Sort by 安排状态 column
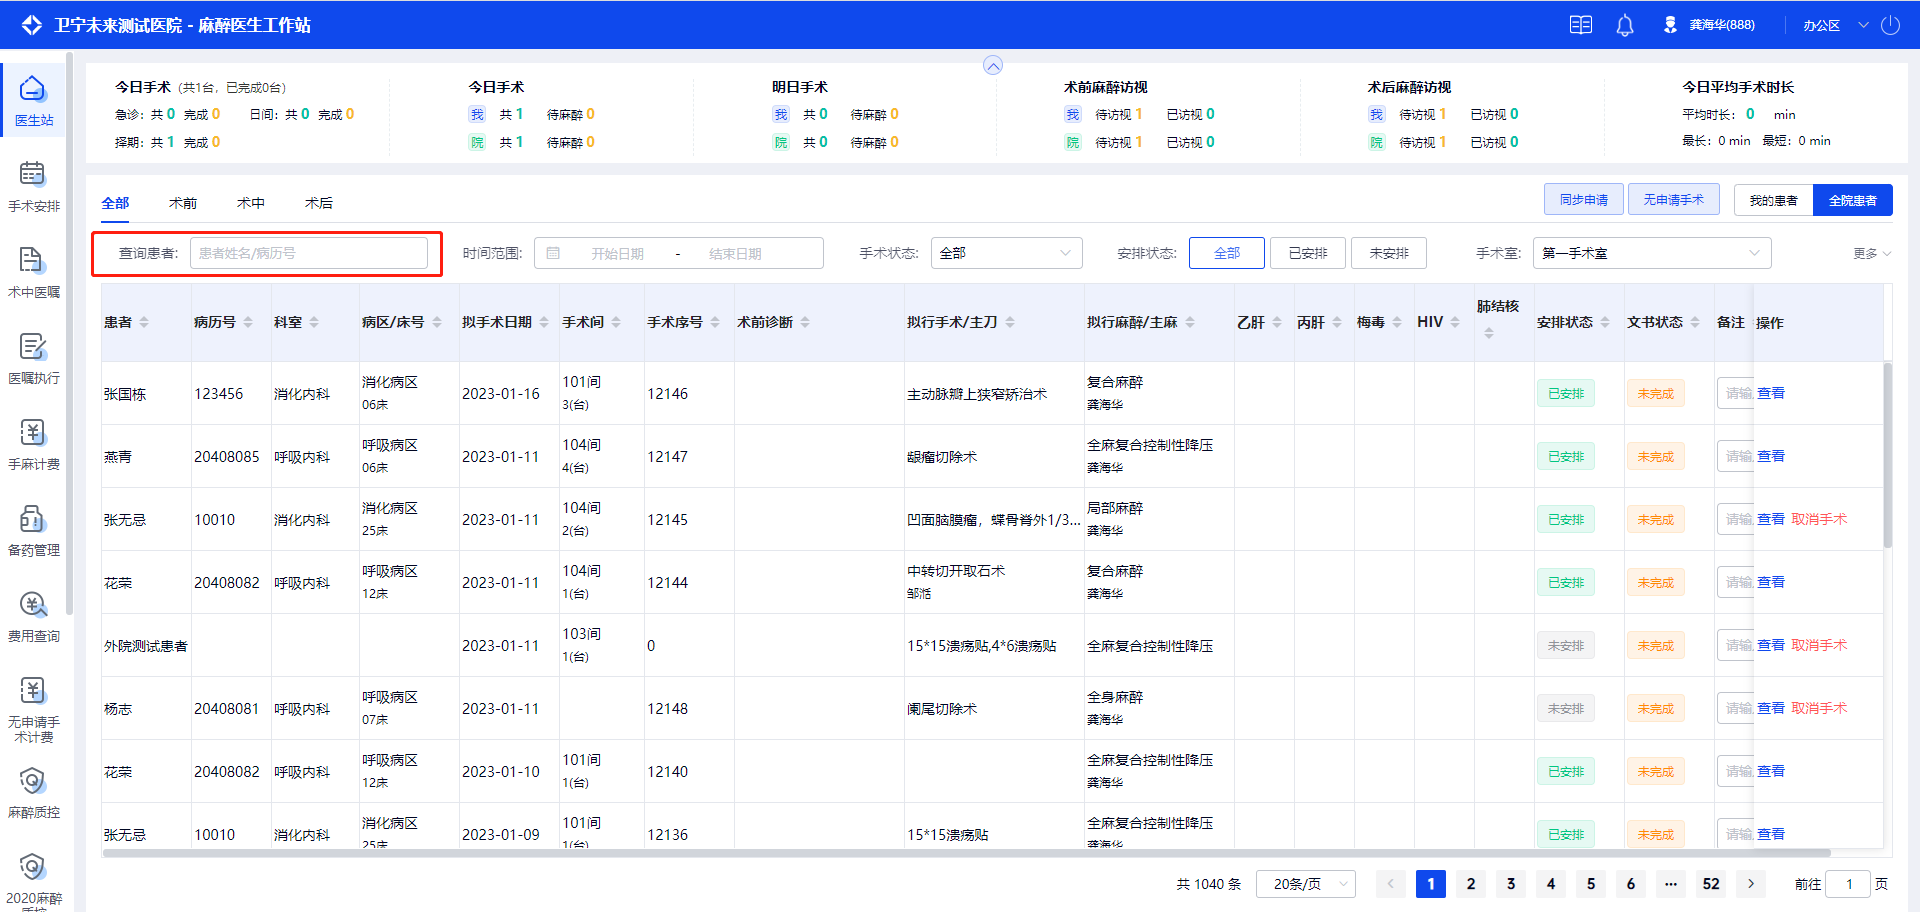1920x912 pixels. pos(1605,322)
